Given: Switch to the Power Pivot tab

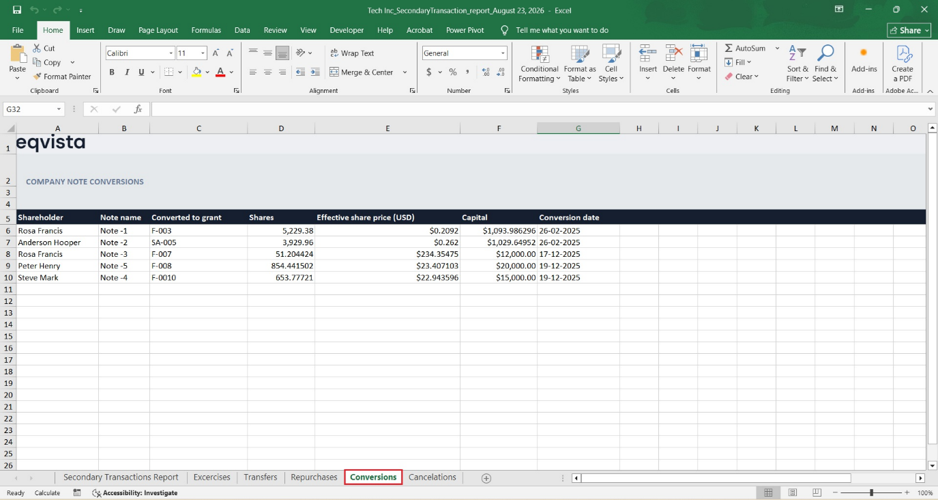Looking at the screenshot, I should click(465, 30).
